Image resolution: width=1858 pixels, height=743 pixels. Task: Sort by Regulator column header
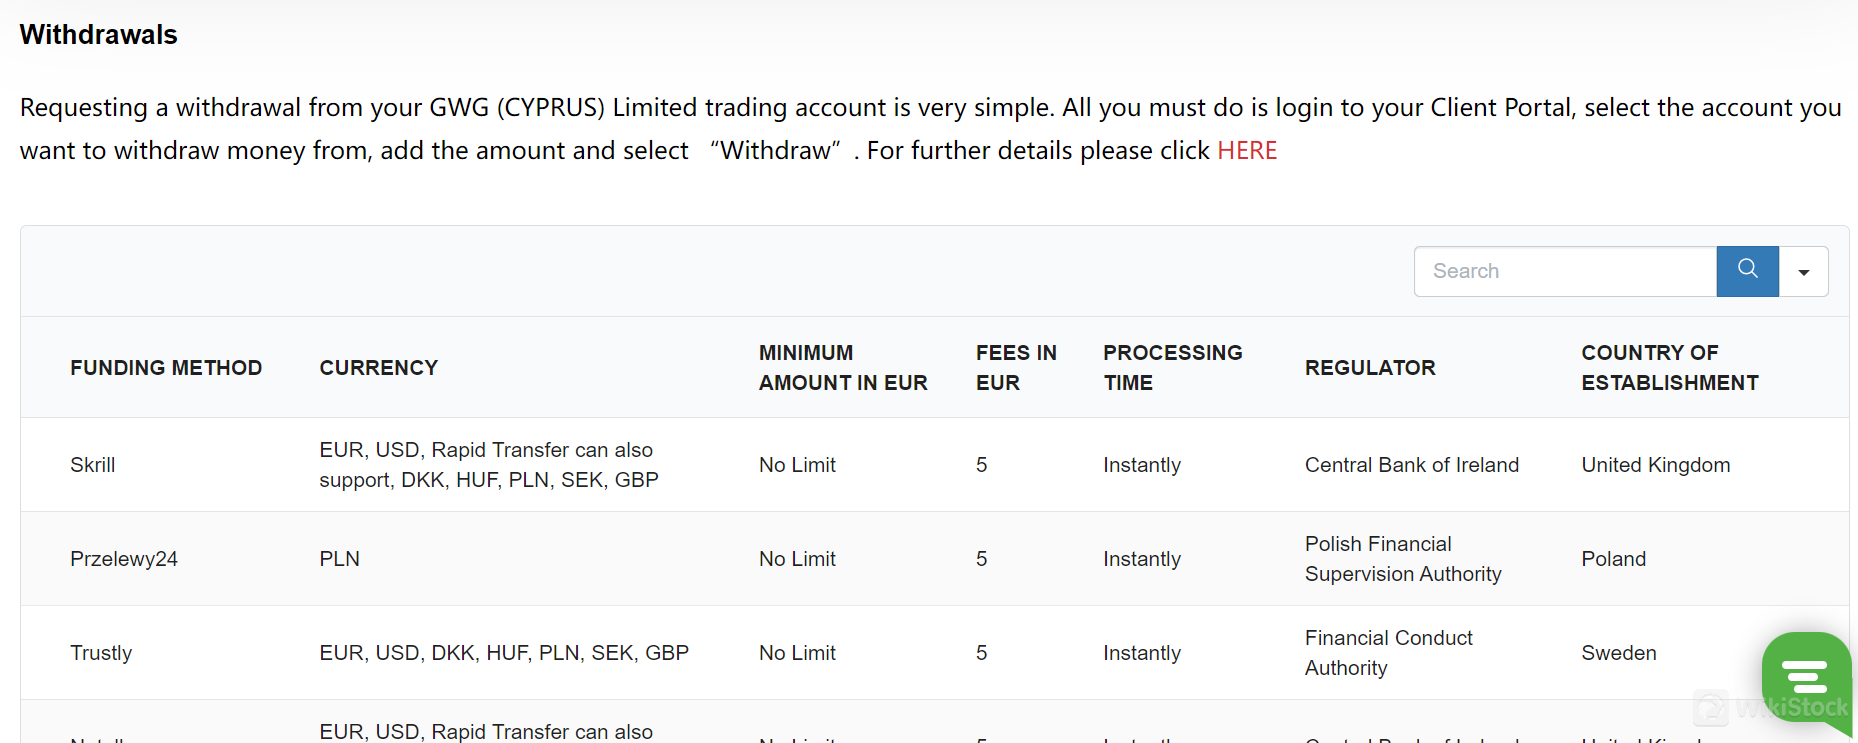click(1370, 368)
